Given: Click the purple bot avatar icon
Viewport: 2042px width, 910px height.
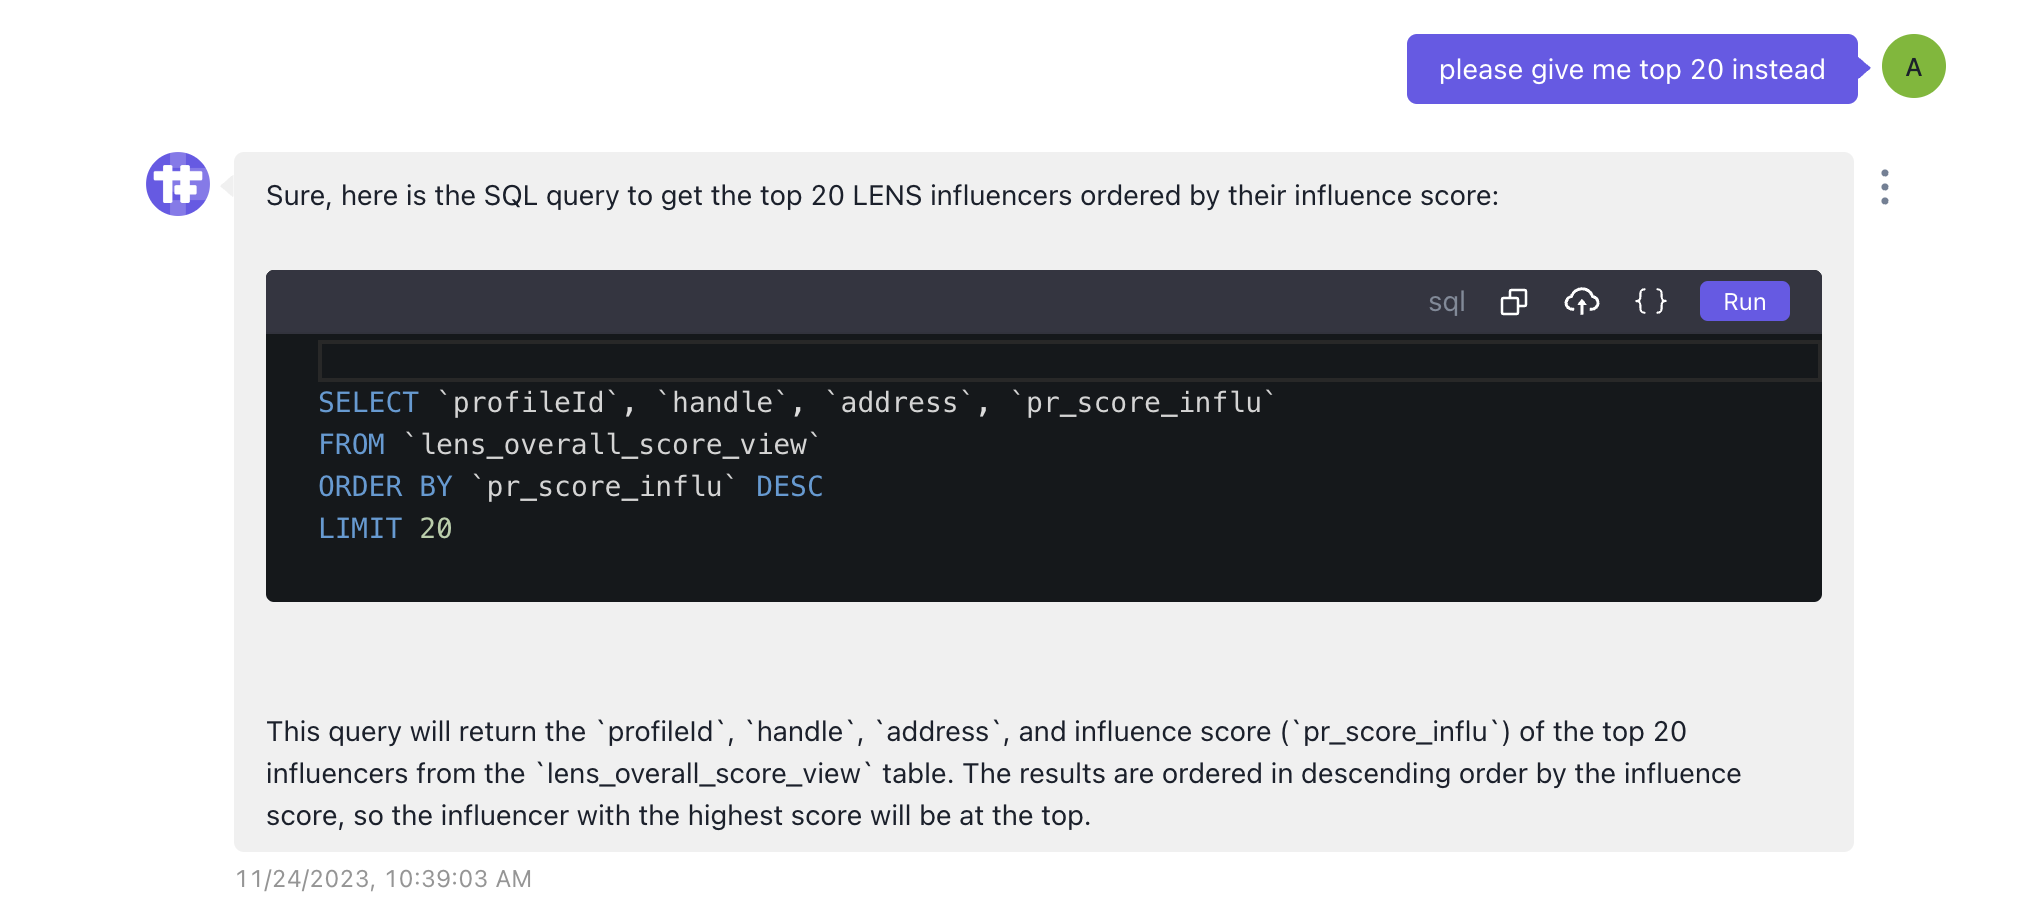Looking at the screenshot, I should pyautogui.click(x=178, y=184).
